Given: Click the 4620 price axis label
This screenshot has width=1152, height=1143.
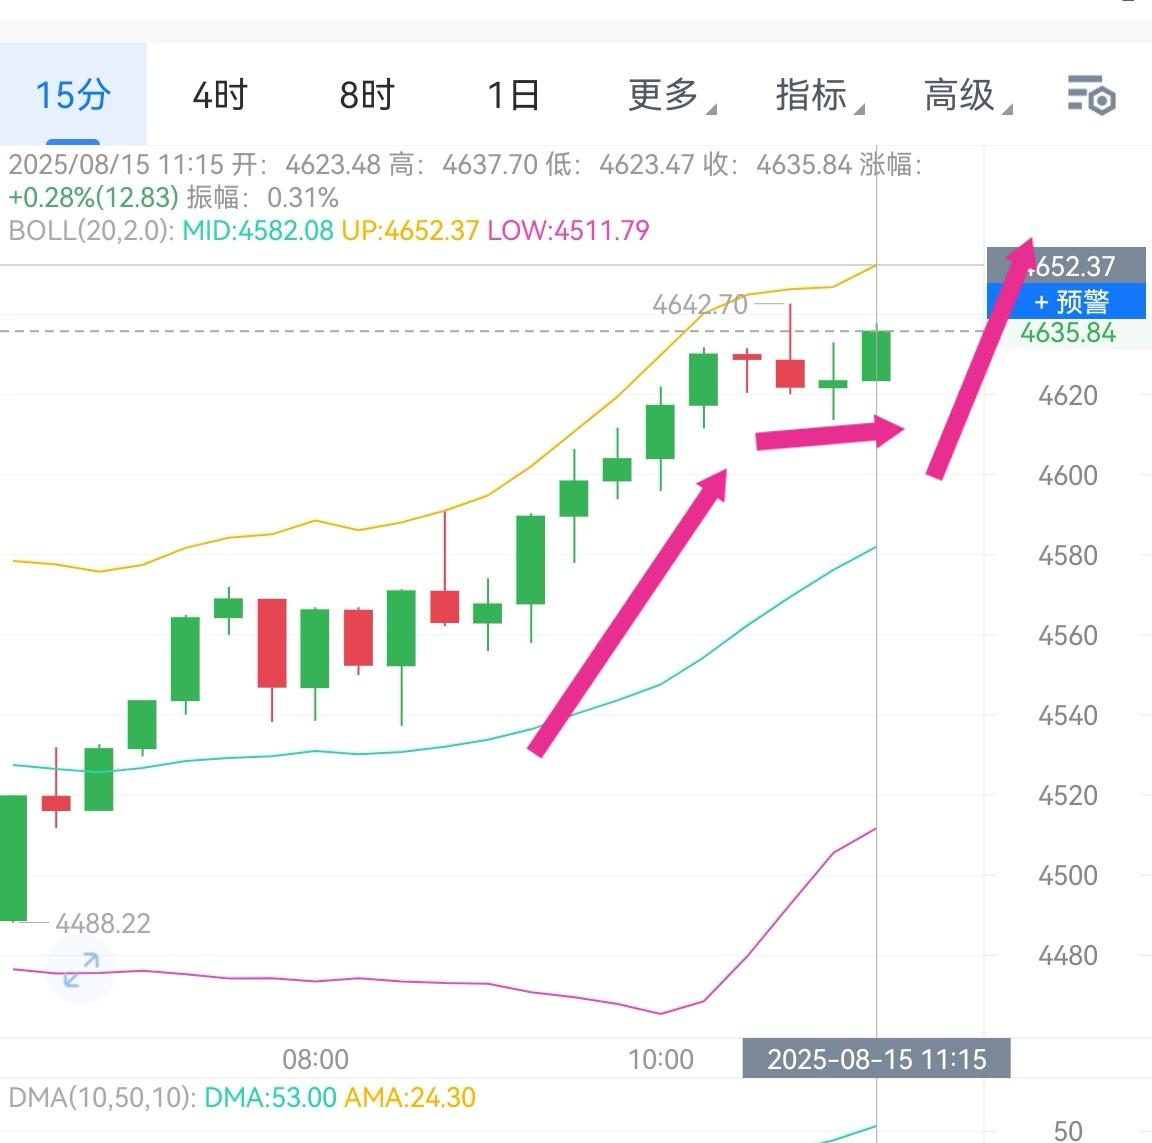Looking at the screenshot, I should point(1068,396).
